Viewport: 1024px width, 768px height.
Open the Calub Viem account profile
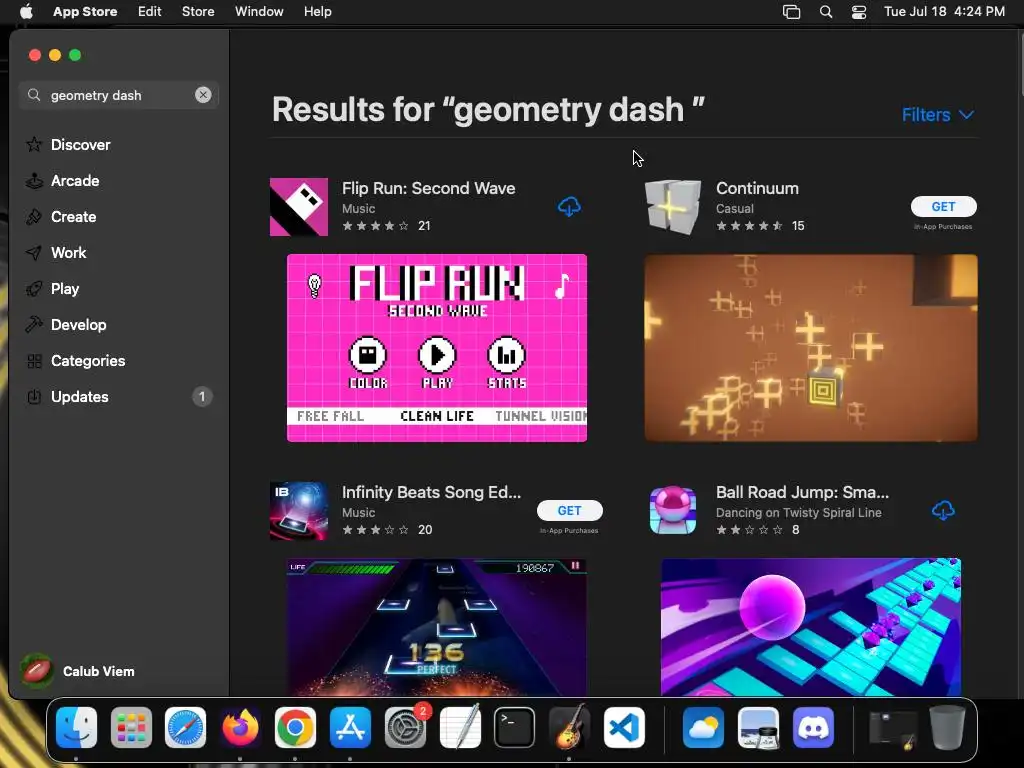pyautogui.click(x=78, y=671)
